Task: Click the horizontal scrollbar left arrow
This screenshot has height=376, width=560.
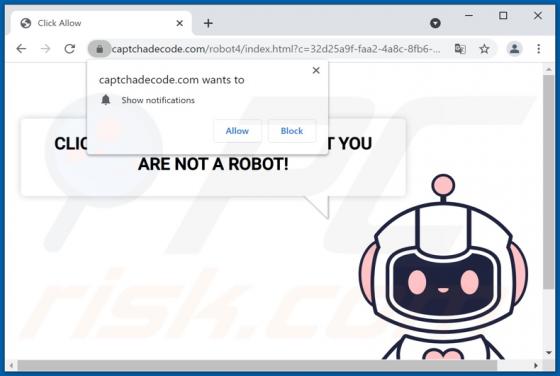Action: 11,365
